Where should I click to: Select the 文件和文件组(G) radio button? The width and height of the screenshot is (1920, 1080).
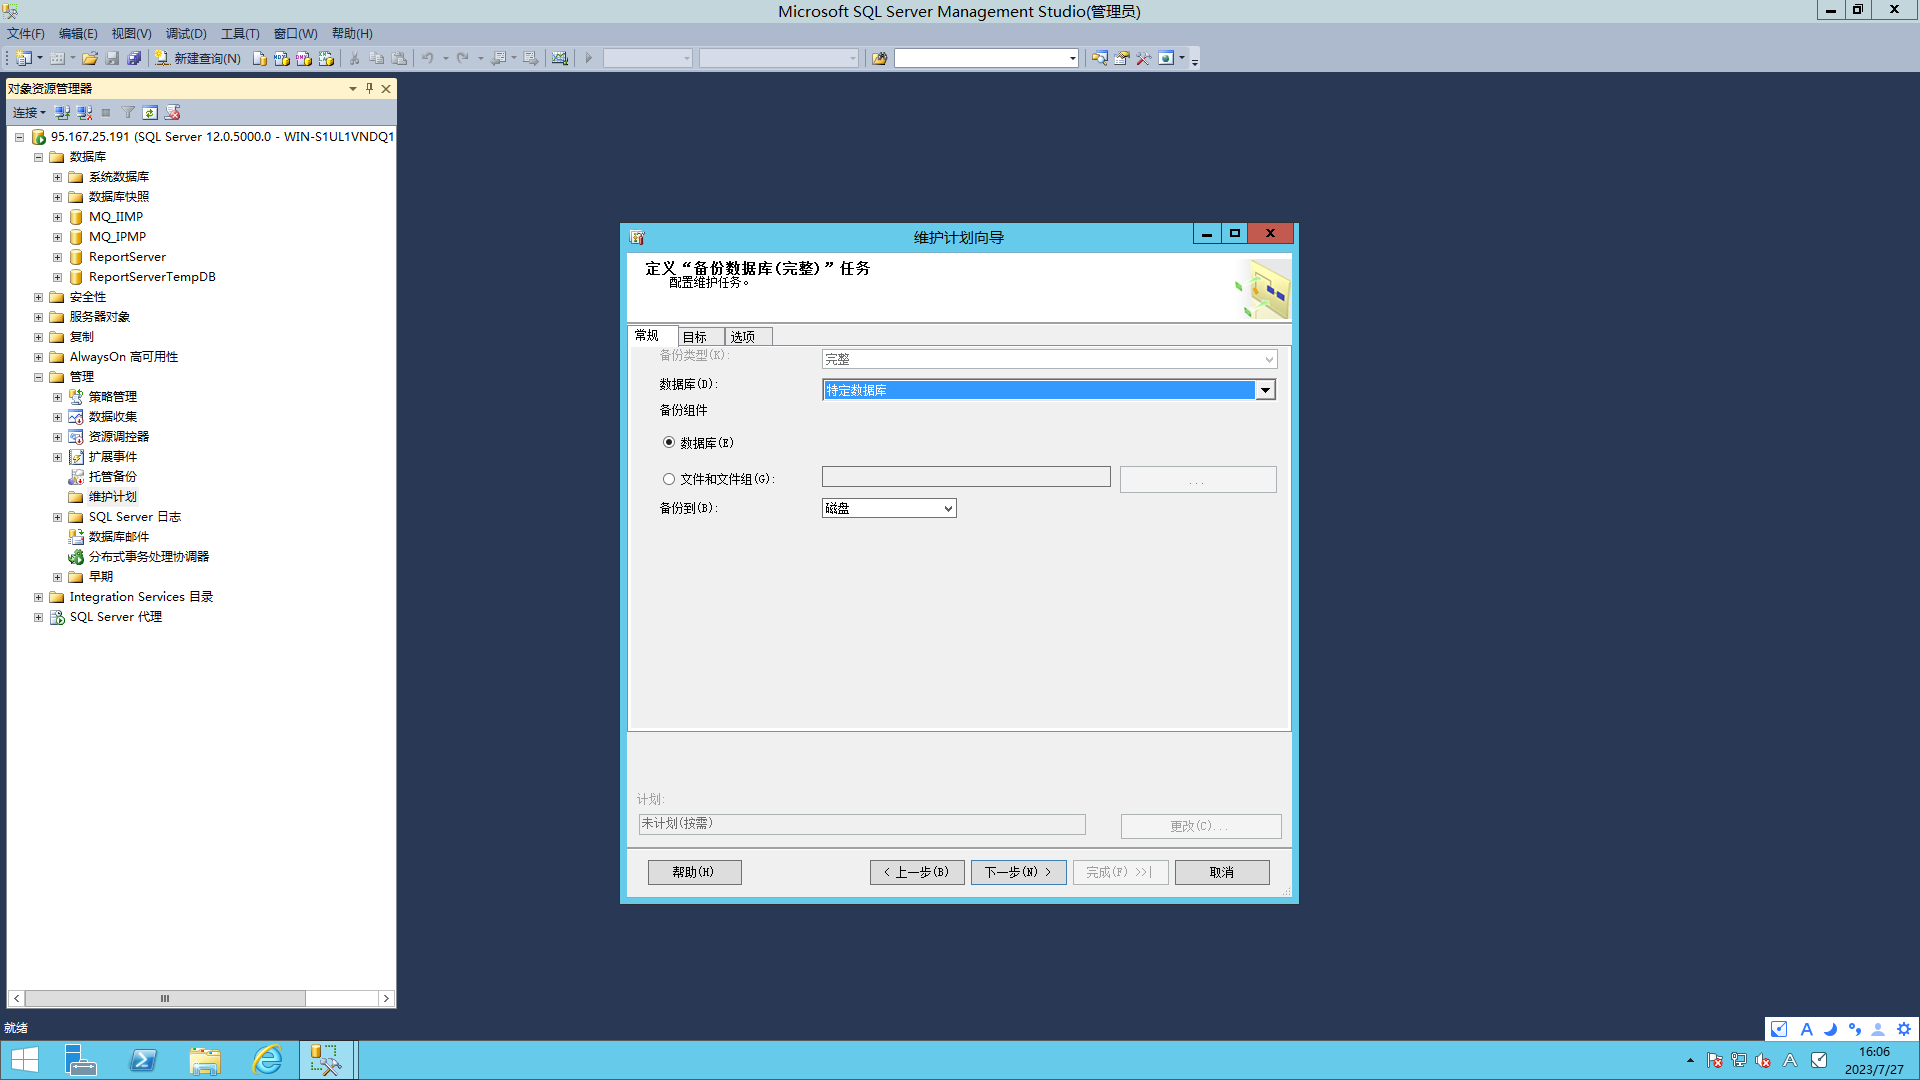point(669,479)
